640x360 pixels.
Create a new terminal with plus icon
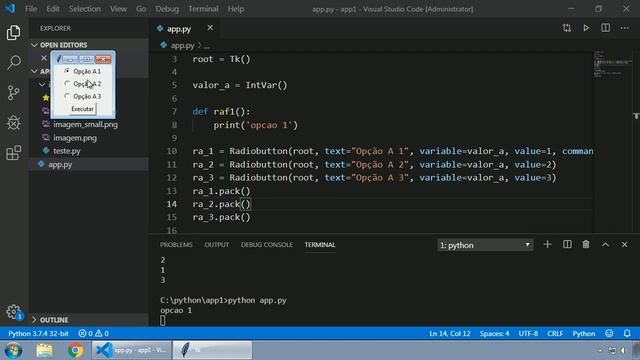[547, 244]
